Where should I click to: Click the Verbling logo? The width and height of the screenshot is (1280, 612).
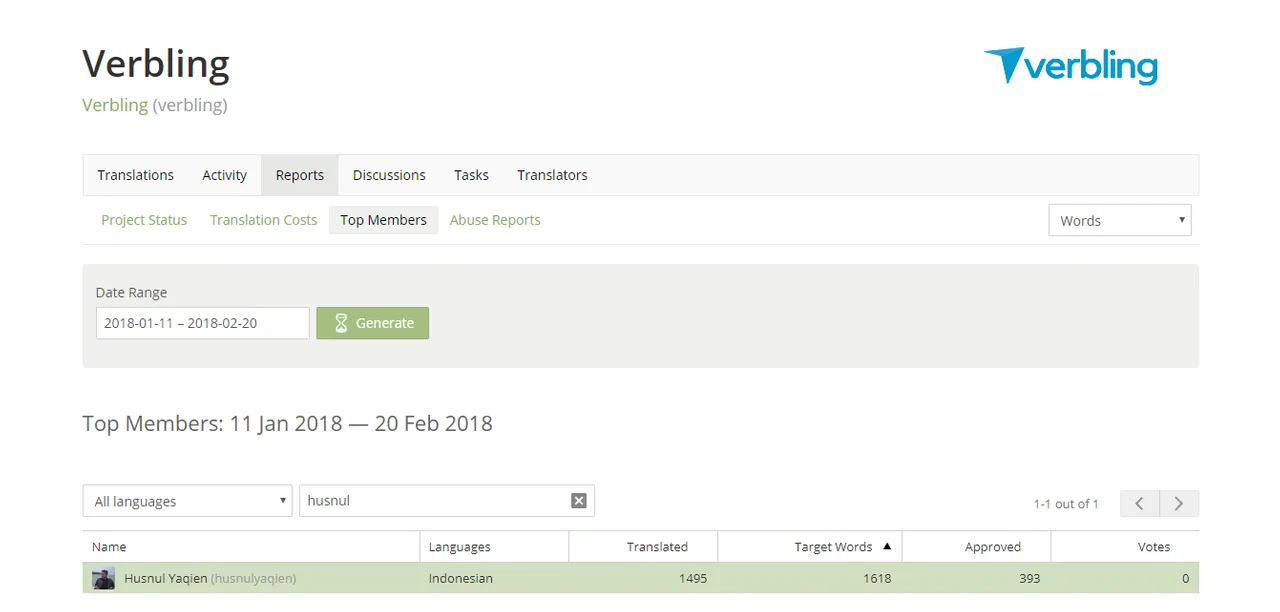[x=1070, y=66]
